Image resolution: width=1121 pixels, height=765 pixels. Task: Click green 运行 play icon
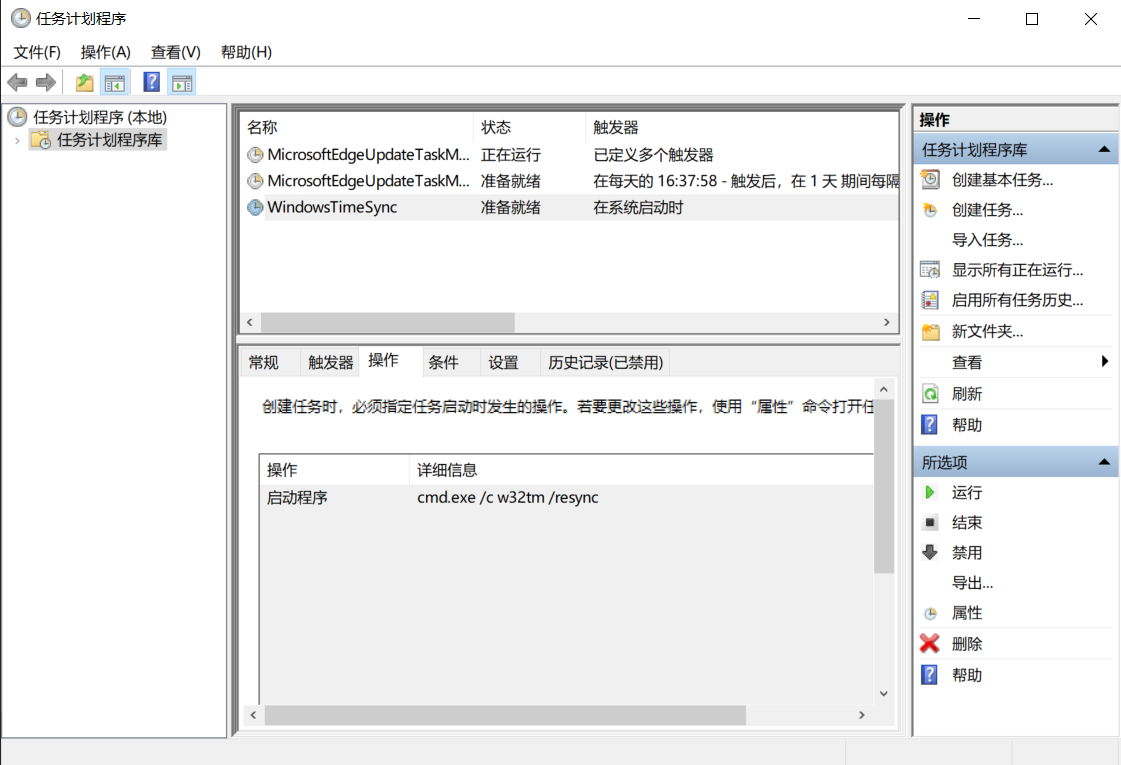929,493
